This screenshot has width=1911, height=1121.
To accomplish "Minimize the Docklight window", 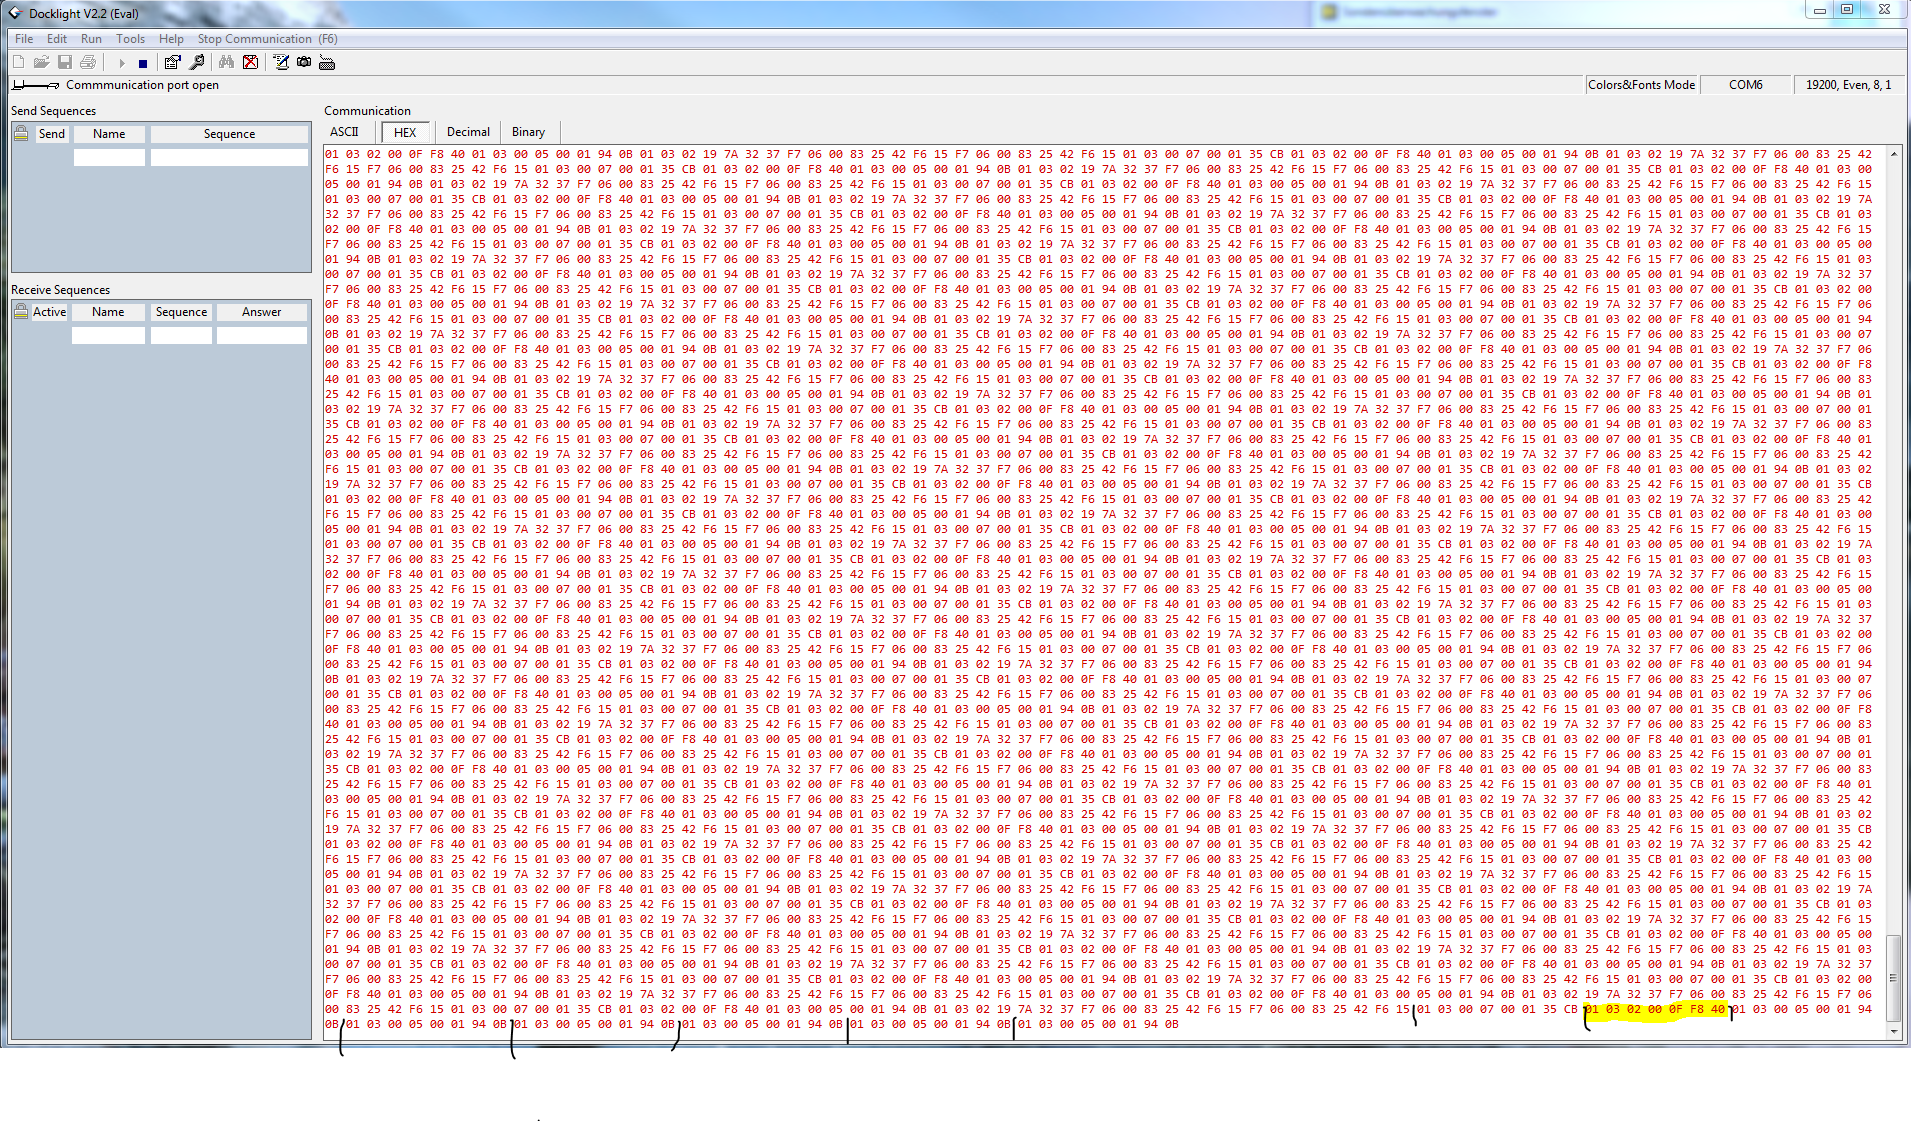I will click(1819, 10).
